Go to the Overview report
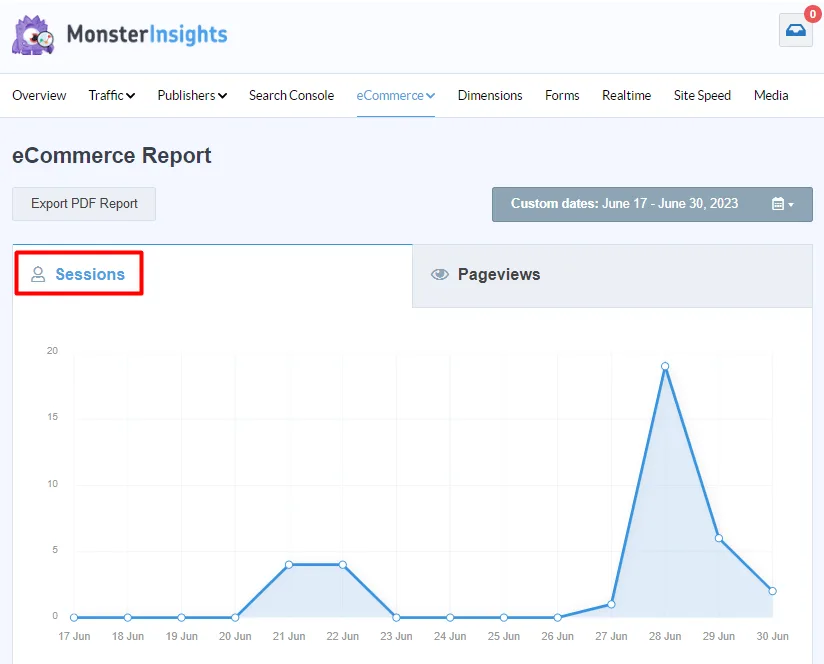This screenshot has height=664, width=824. pyautogui.click(x=39, y=96)
